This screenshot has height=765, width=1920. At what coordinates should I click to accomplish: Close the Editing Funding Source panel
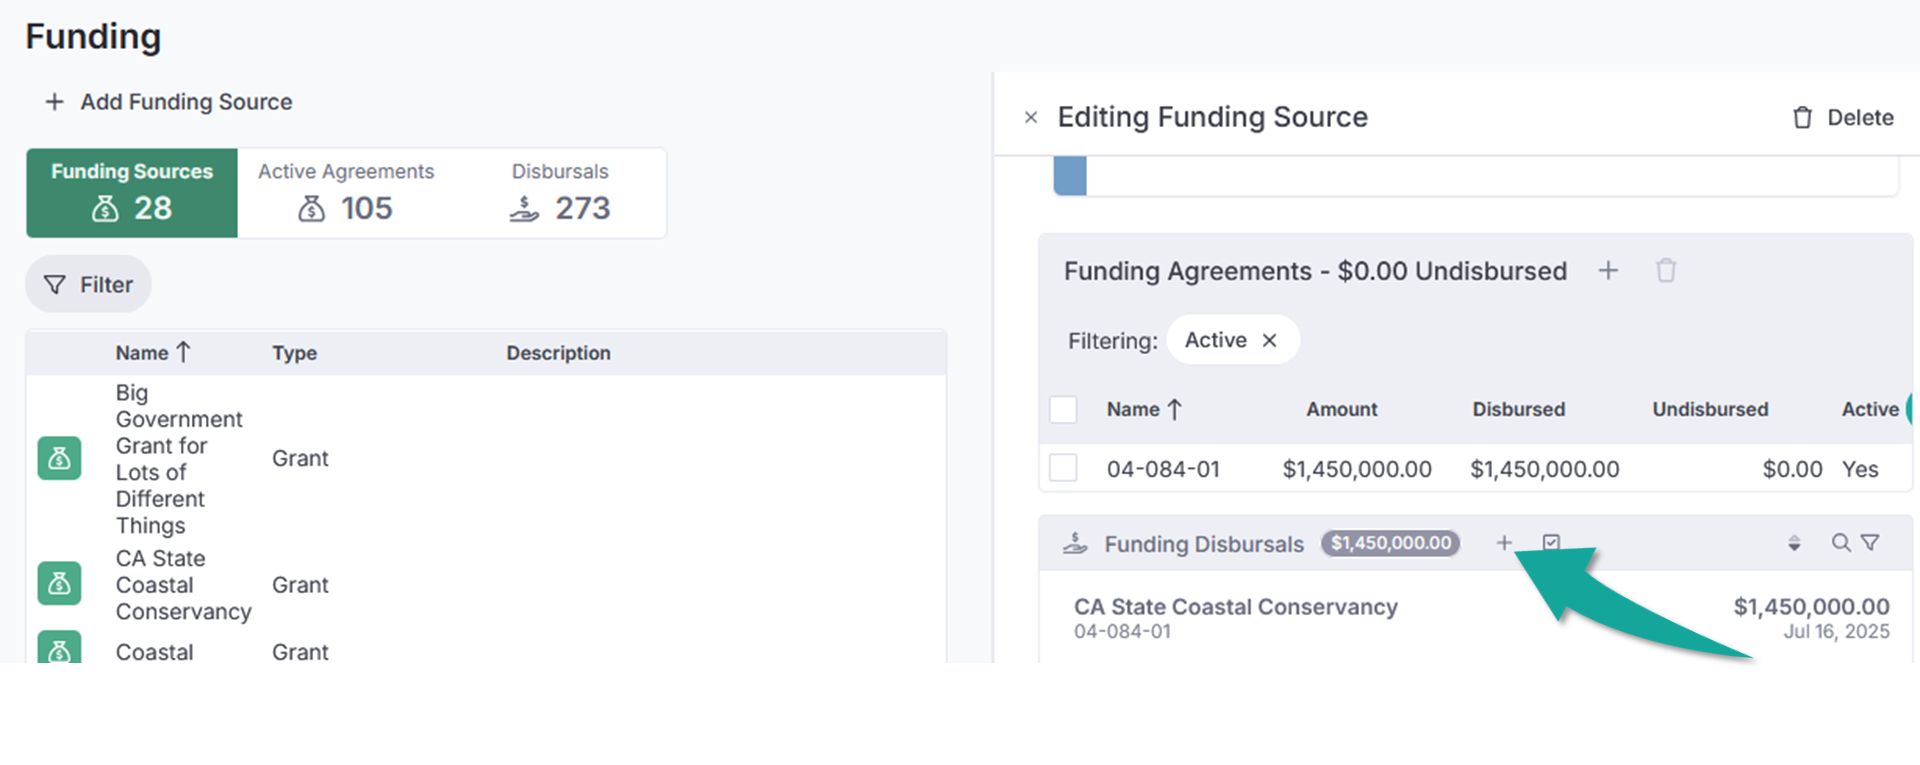[x=1031, y=118]
